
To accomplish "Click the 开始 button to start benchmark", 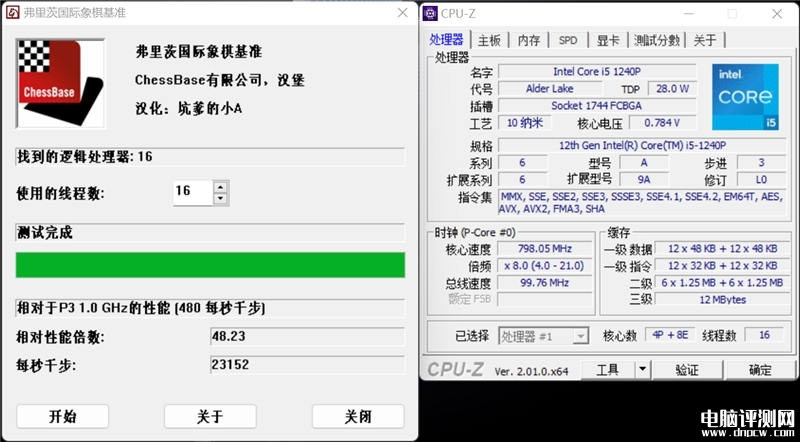I will 63,416.
